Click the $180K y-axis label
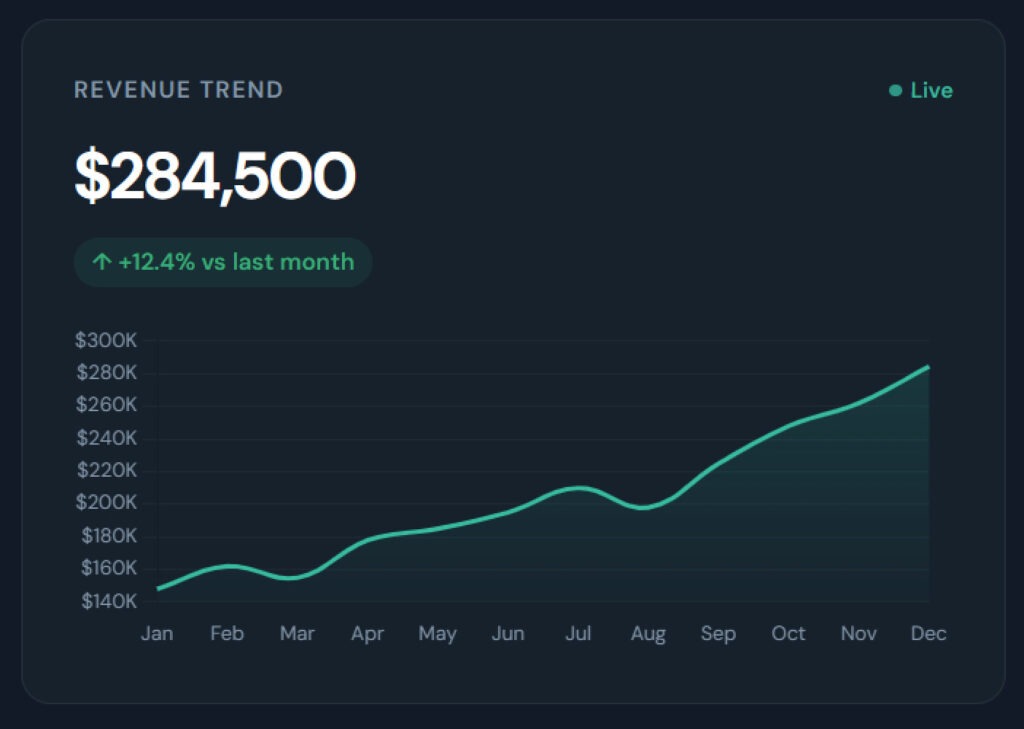The height and width of the screenshot is (729, 1024). 109,536
